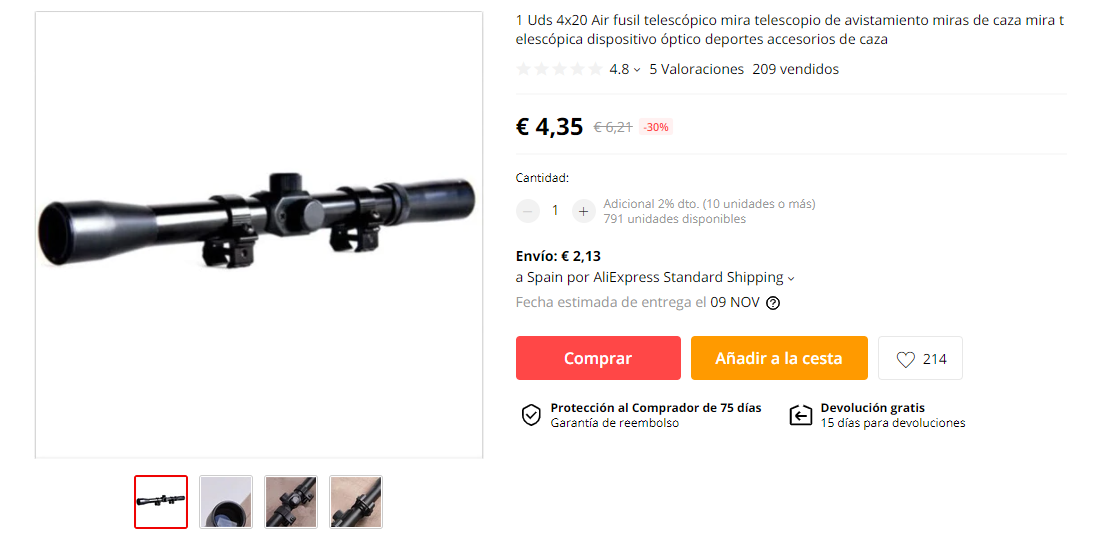The width and height of the screenshot is (1095, 550).
Task: Select the fourth scope thumbnail
Action: tap(355, 502)
